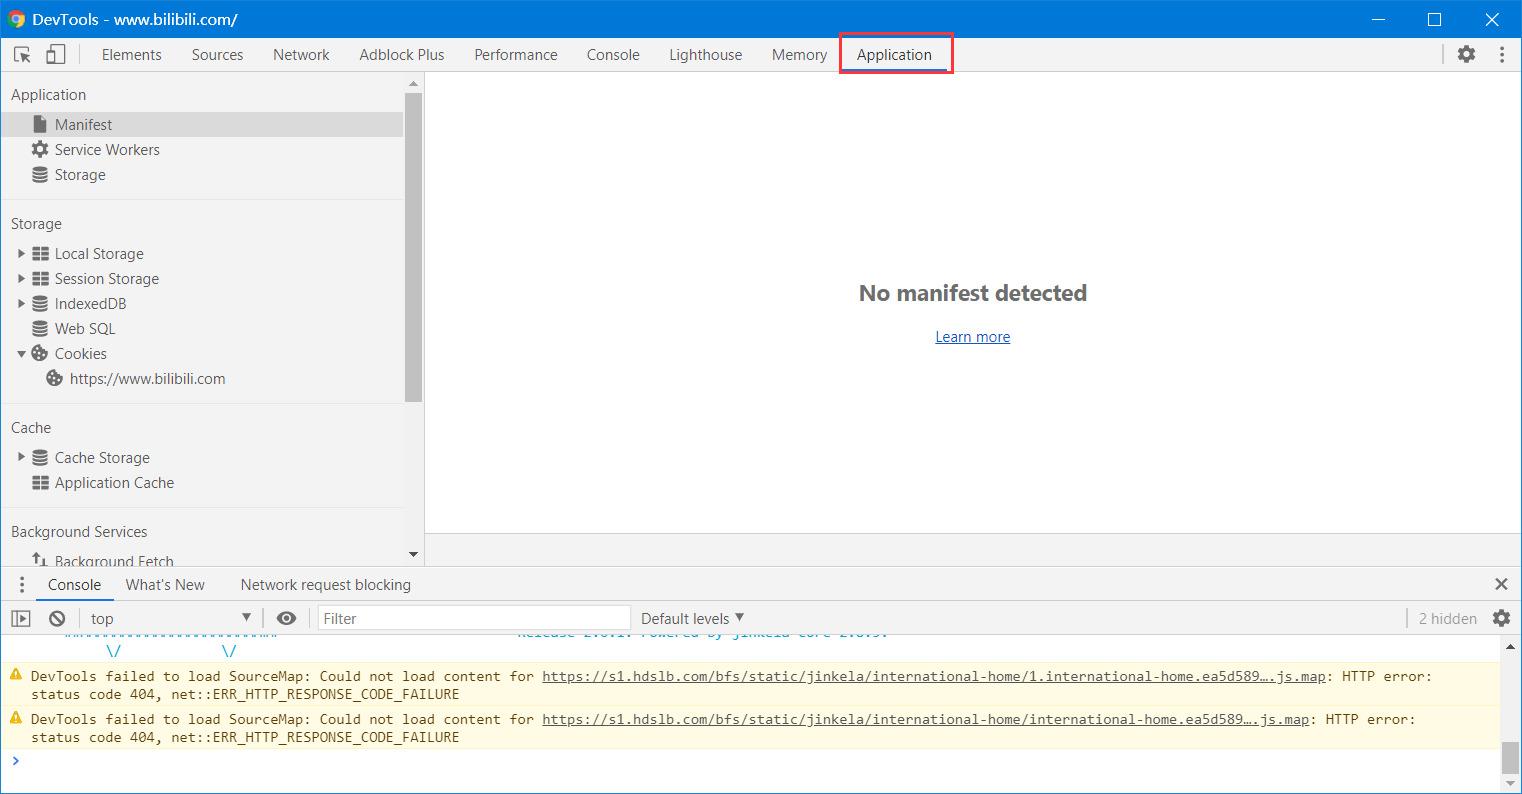Click the console prompt input line
The height and width of the screenshot is (794, 1522).
(x=760, y=761)
